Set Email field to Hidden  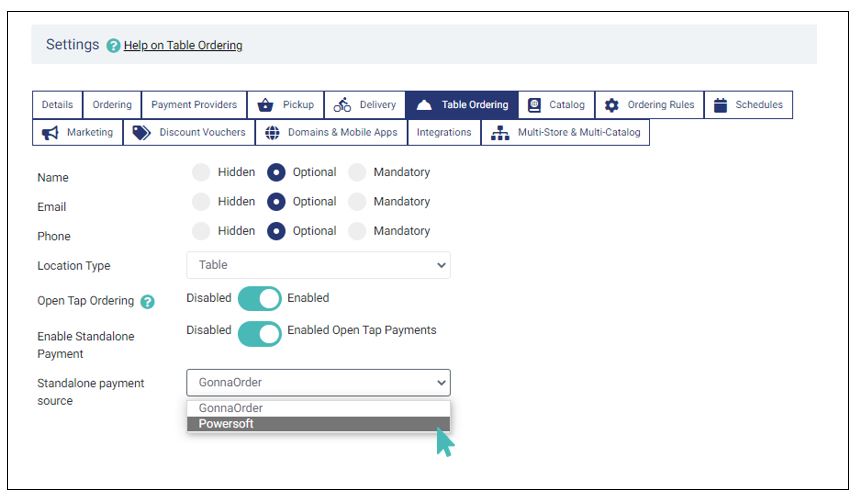[201, 201]
